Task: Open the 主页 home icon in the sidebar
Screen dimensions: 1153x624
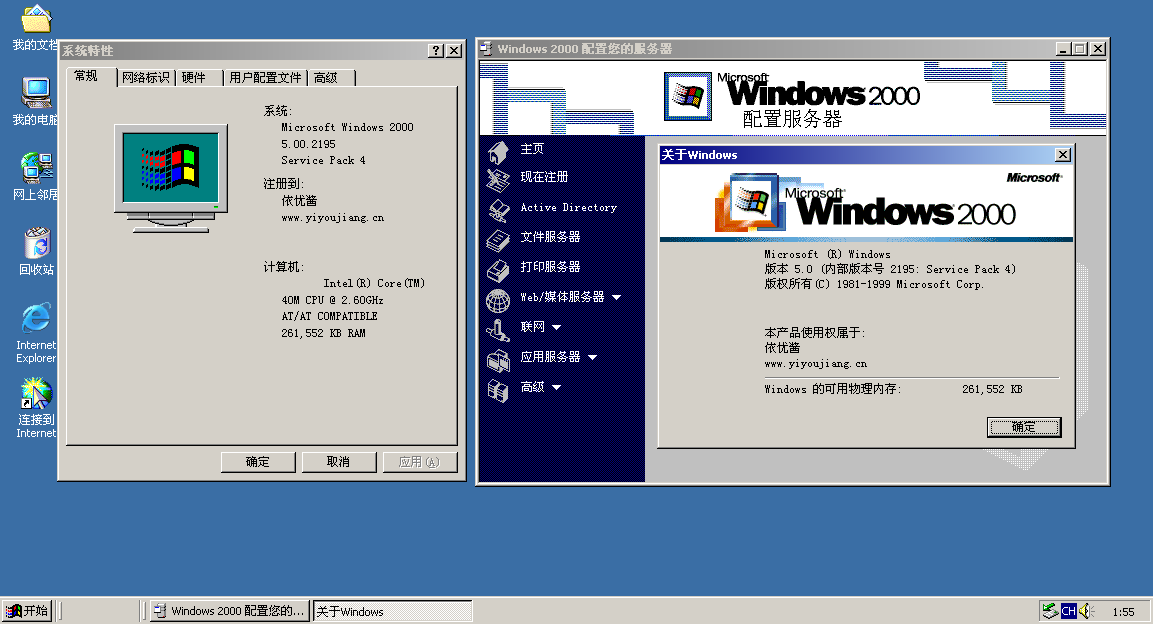Action: click(x=498, y=152)
